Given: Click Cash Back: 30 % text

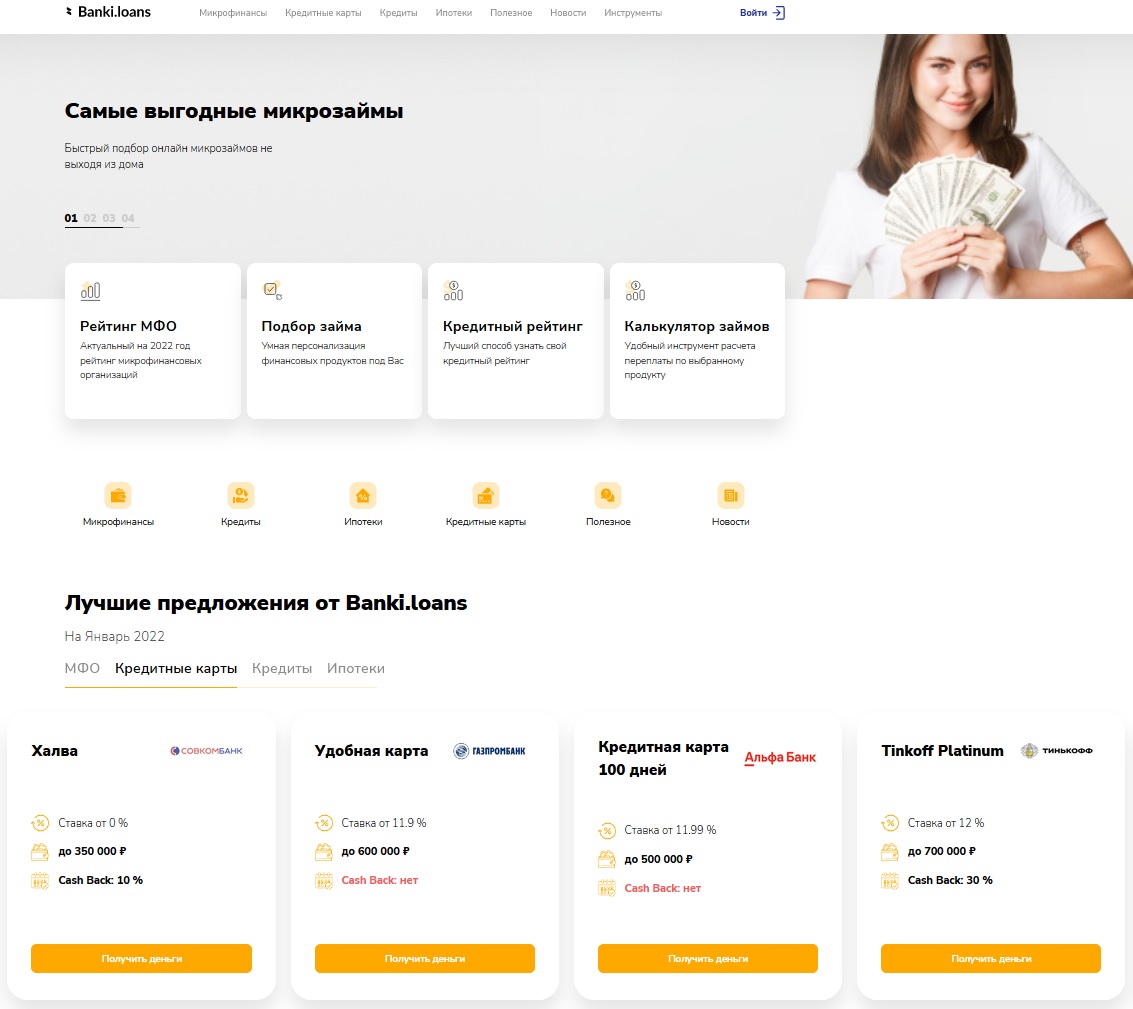Looking at the screenshot, I should pos(950,880).
